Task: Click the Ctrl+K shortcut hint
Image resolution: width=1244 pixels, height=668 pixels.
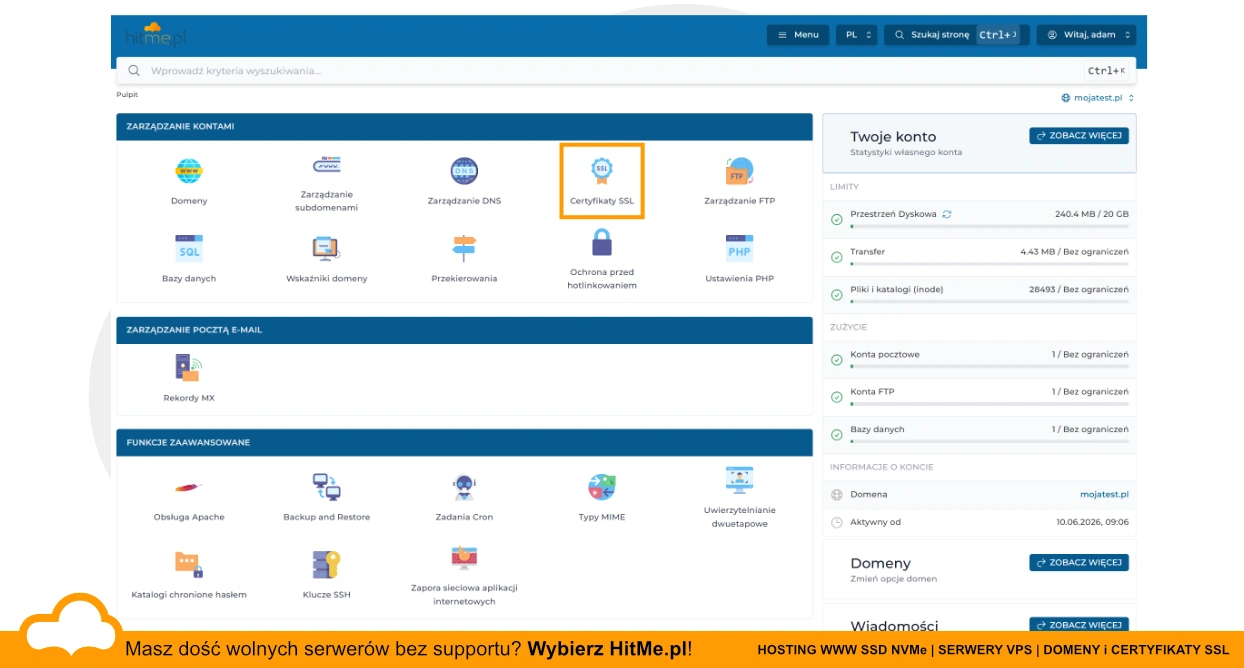Action: point(1106,71)
